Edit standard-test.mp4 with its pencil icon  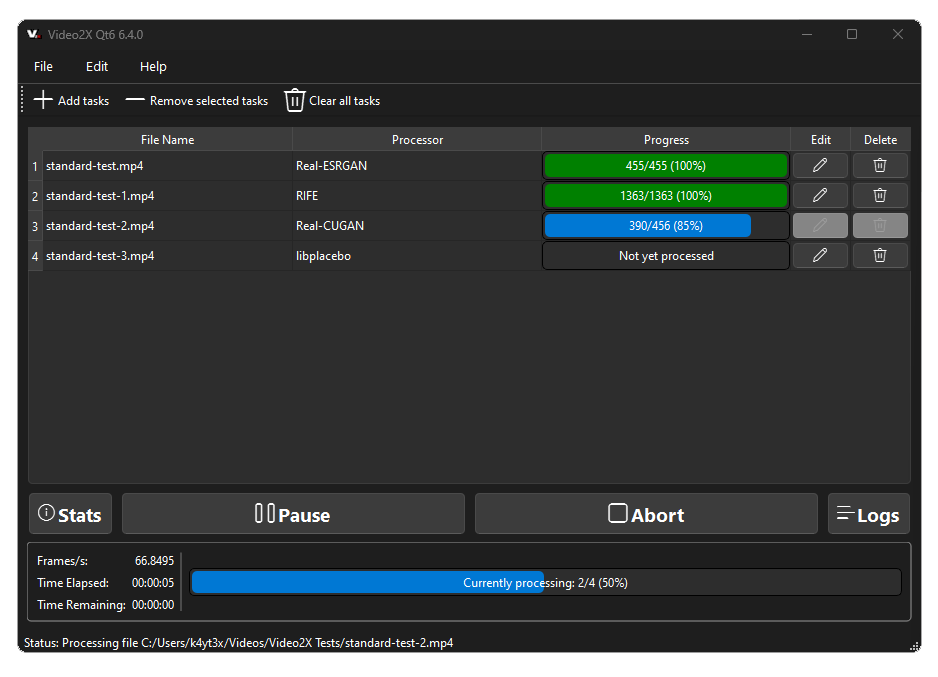[x=819, y=165]
